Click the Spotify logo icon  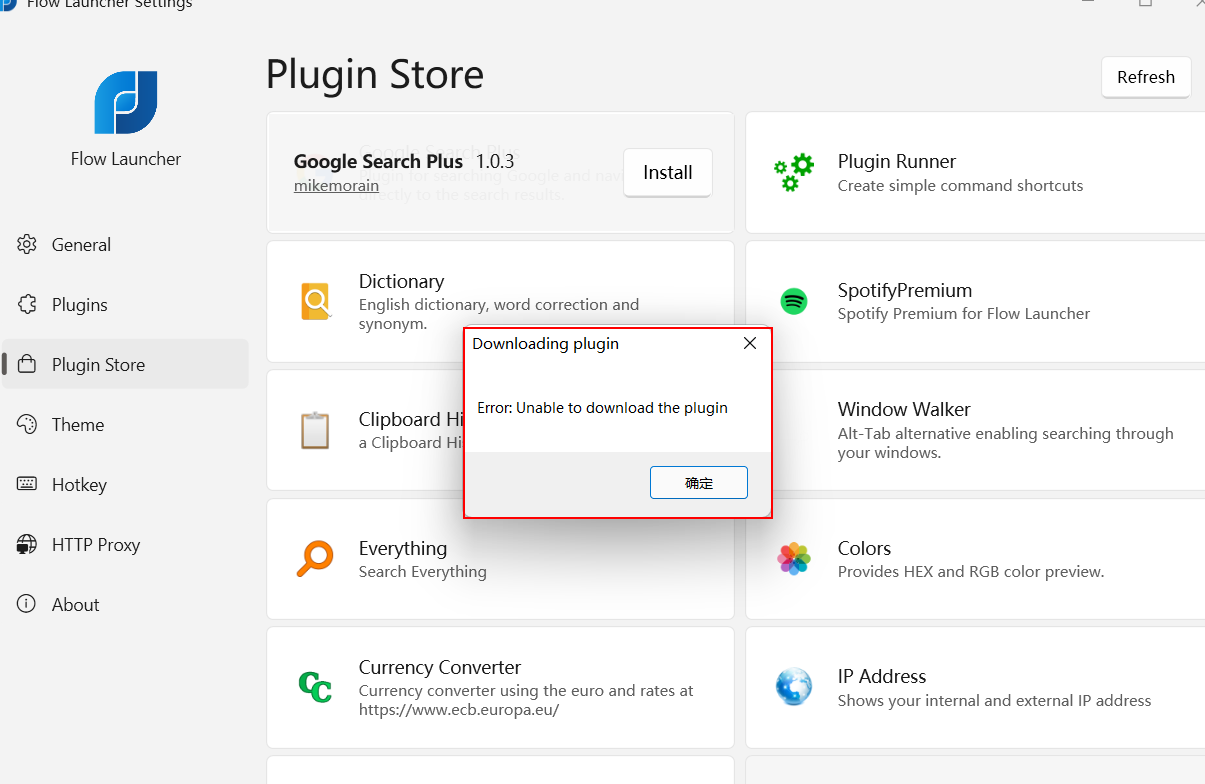[x=794, y=301]
